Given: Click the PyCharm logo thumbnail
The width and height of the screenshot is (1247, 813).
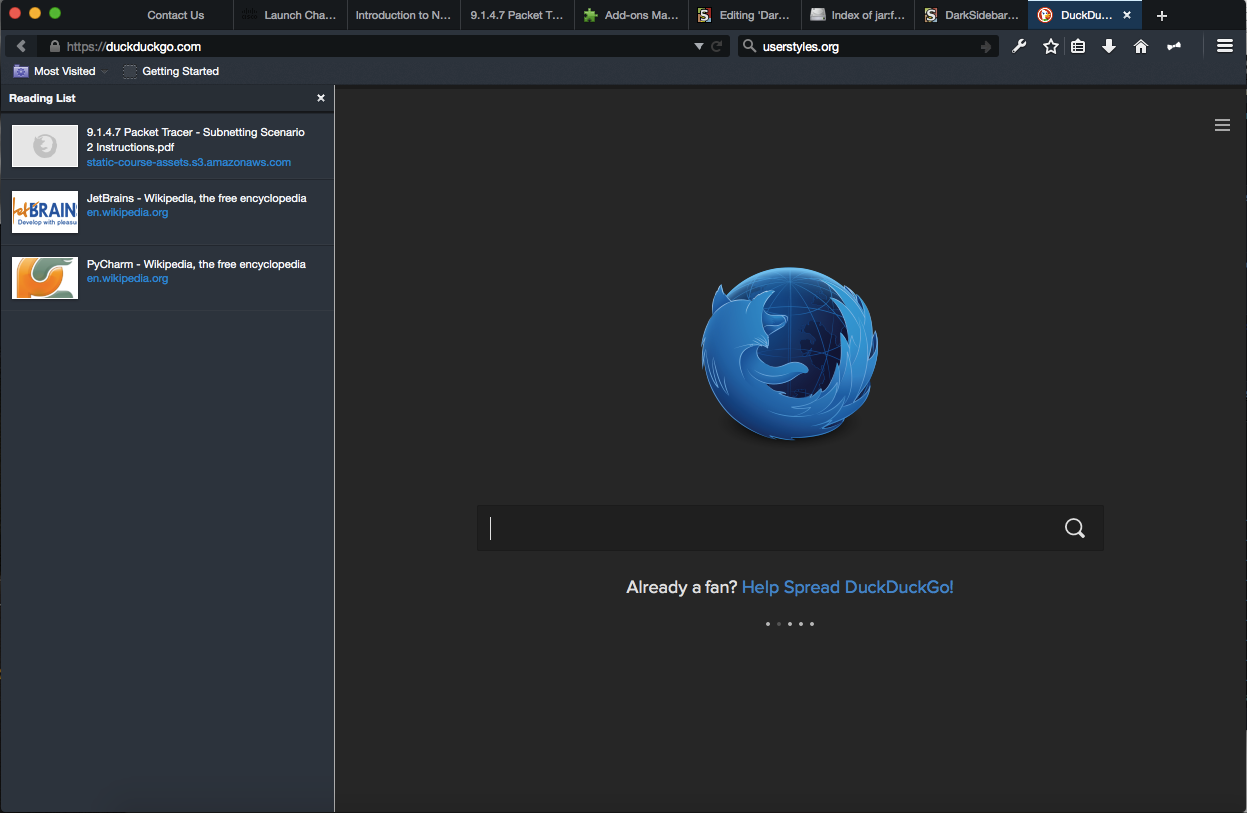Looking at the screenshot, I should click(45, 278).
